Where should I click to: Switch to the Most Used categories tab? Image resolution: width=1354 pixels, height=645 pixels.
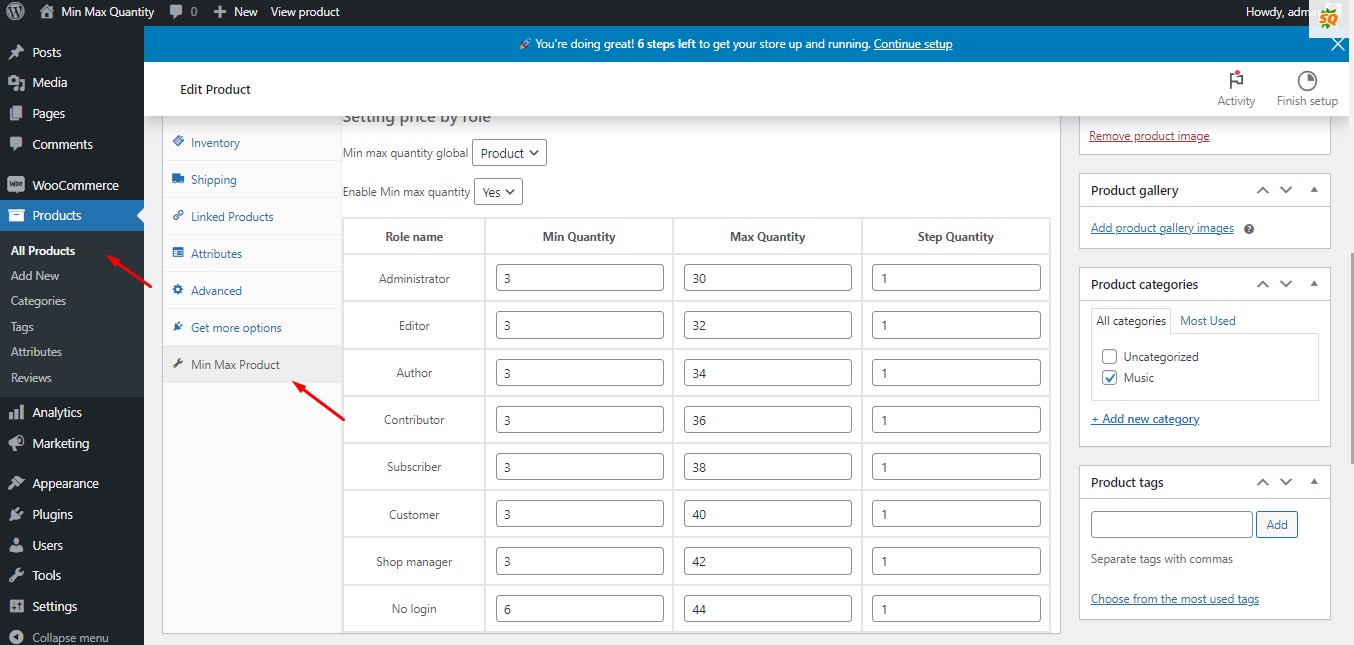tap(1207, 321)
